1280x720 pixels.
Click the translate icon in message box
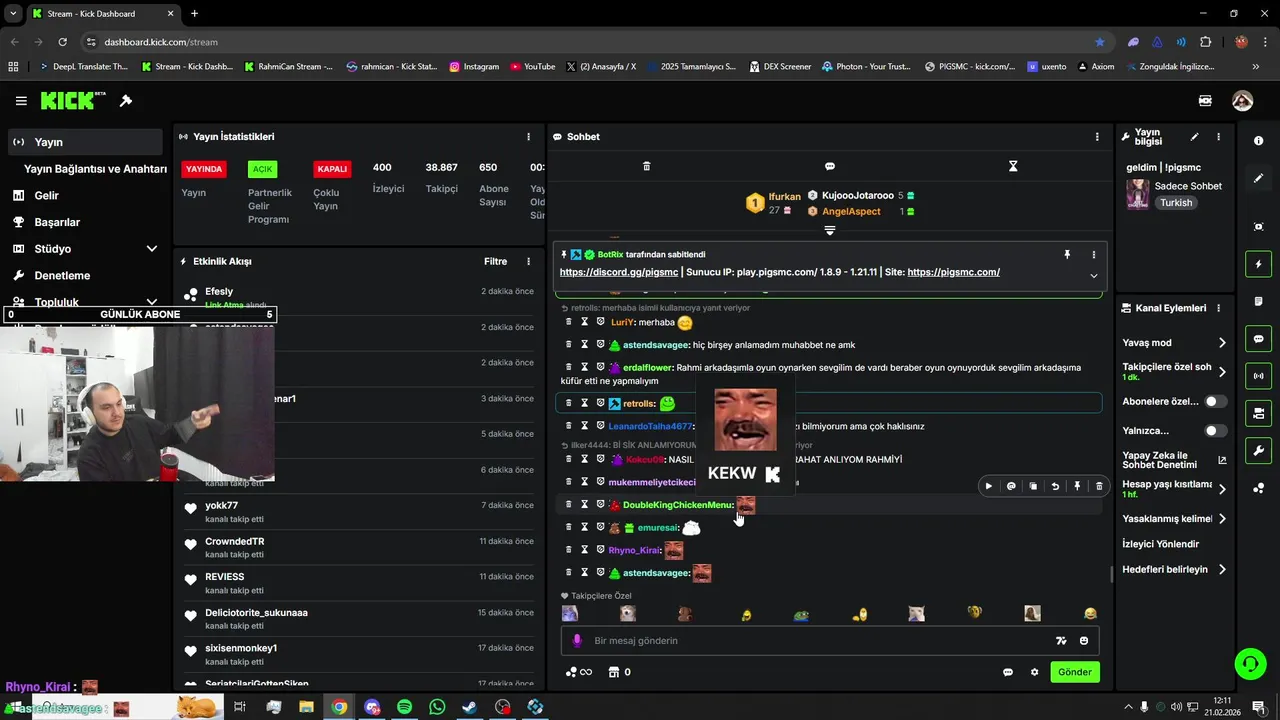pyautogui.click(x=1061, y=641)
